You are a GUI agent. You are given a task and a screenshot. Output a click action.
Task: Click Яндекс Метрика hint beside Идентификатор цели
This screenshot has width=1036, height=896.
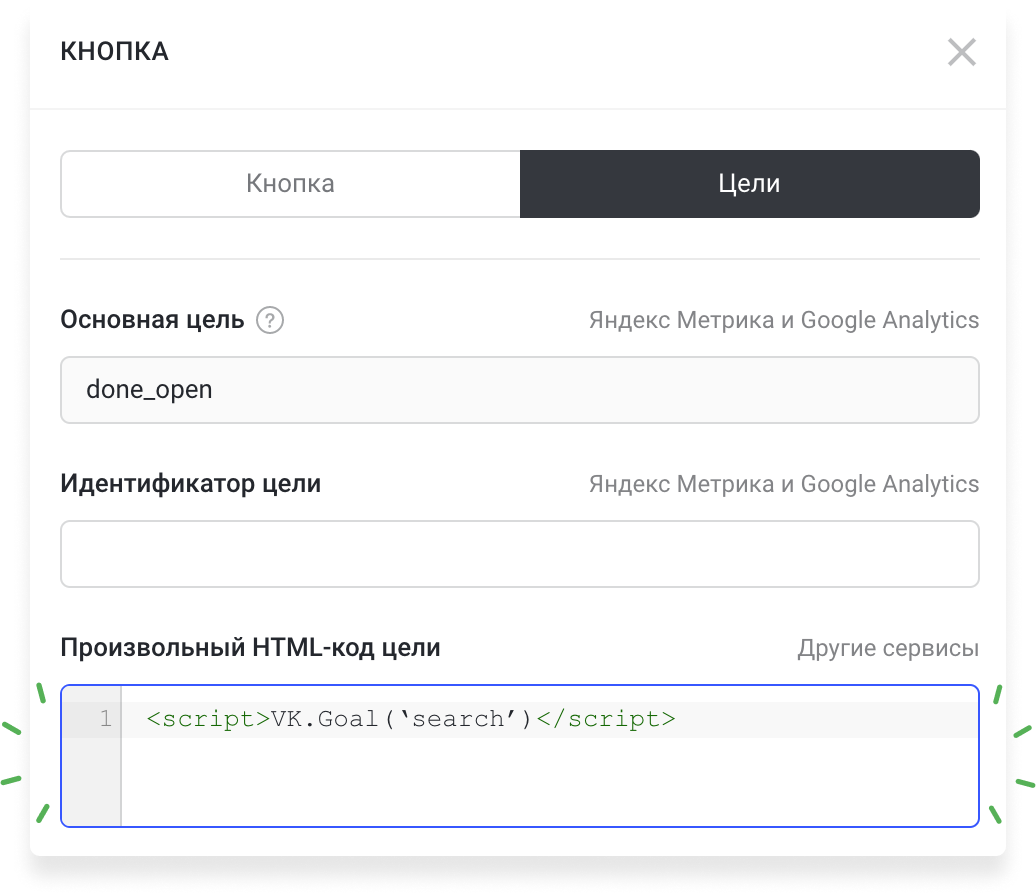pyautogui.click(x=784, y=484)
